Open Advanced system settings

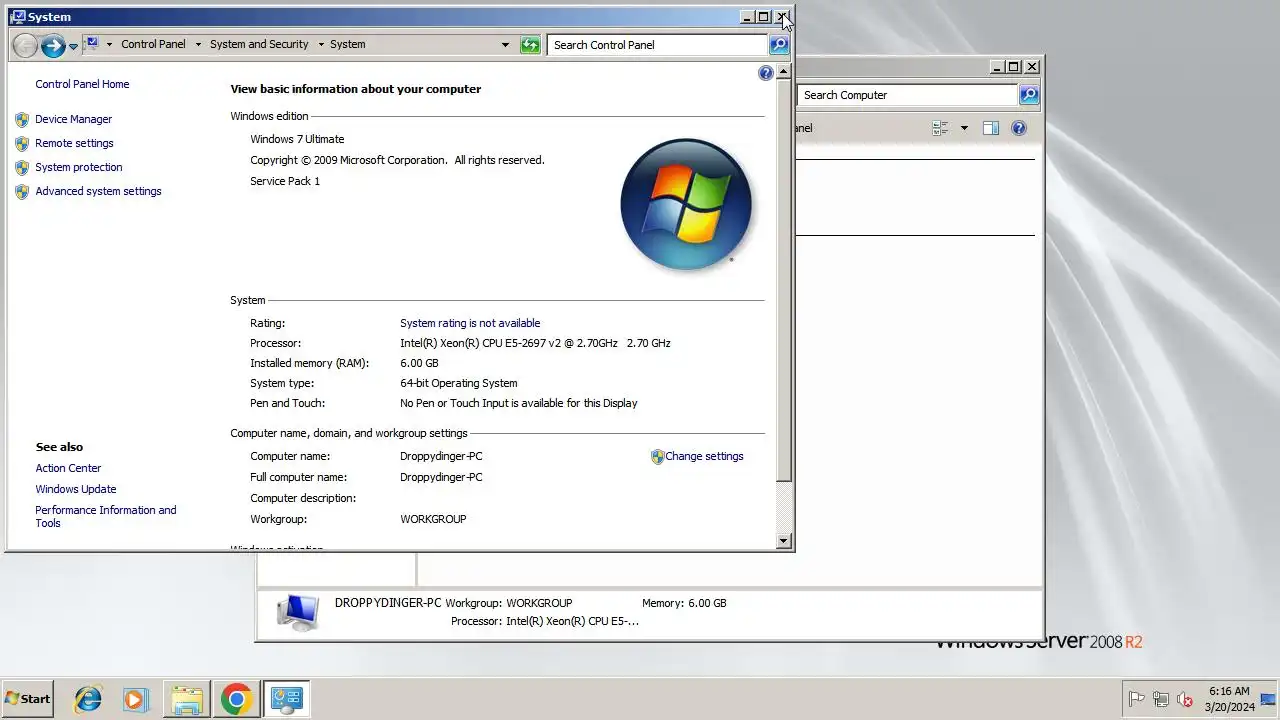tap(98, 191)
